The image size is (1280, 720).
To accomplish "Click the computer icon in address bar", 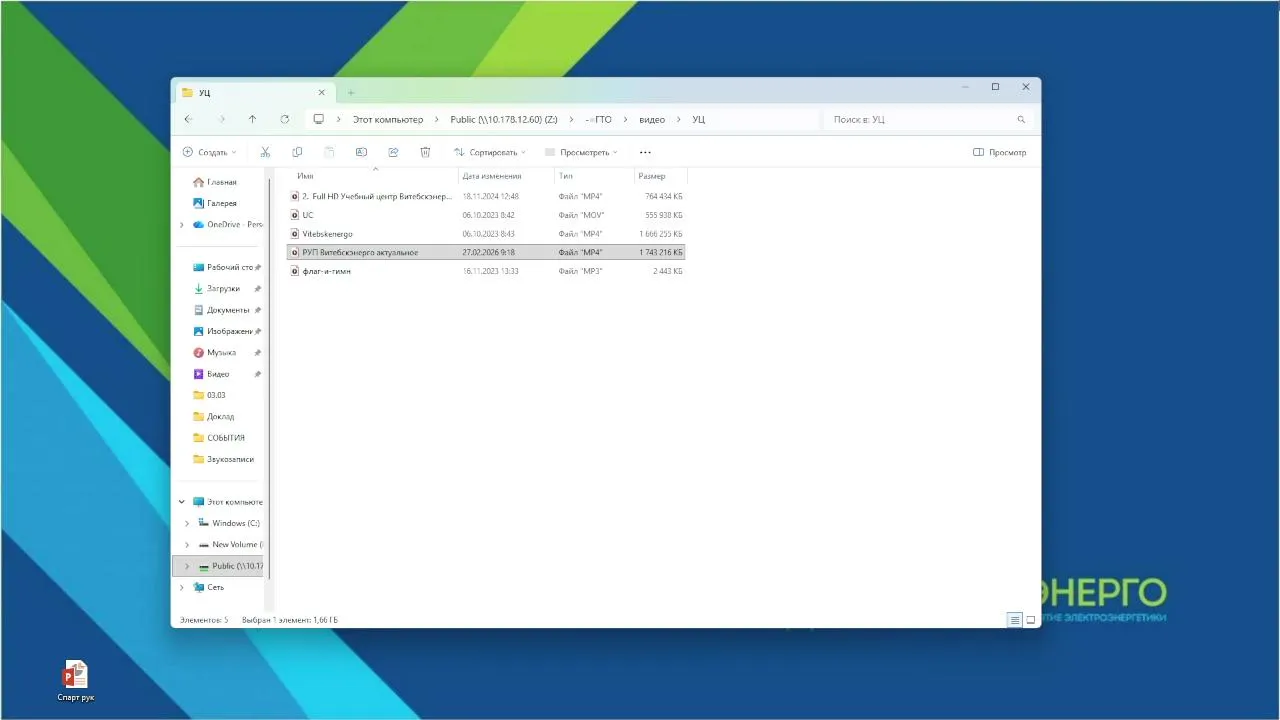I will click(x=319, y=119).
